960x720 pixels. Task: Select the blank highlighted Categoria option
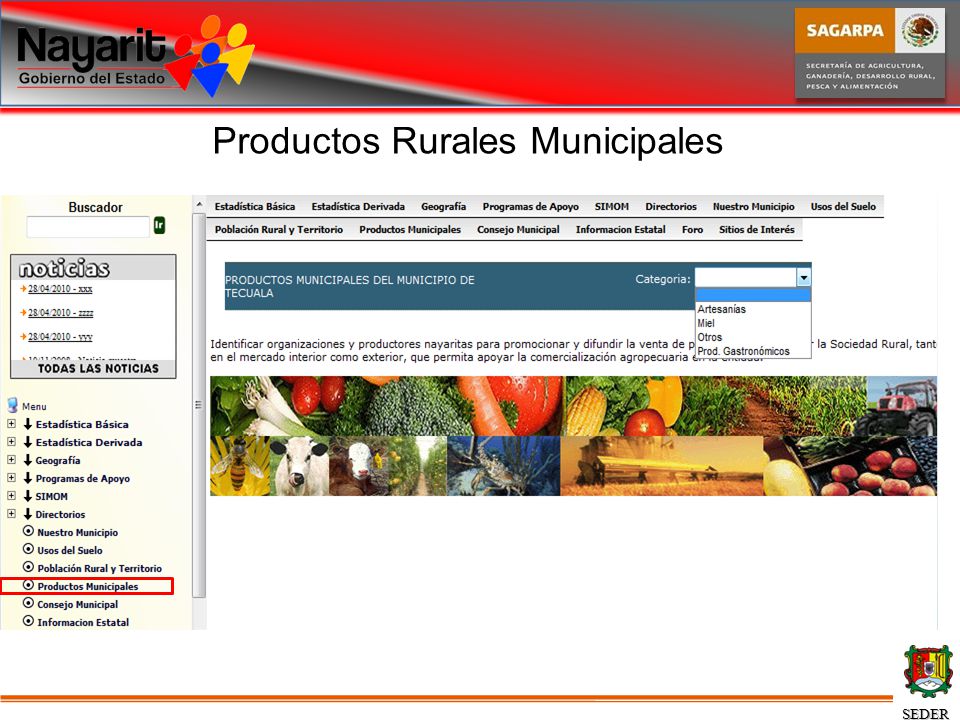[x=753, y=295]
